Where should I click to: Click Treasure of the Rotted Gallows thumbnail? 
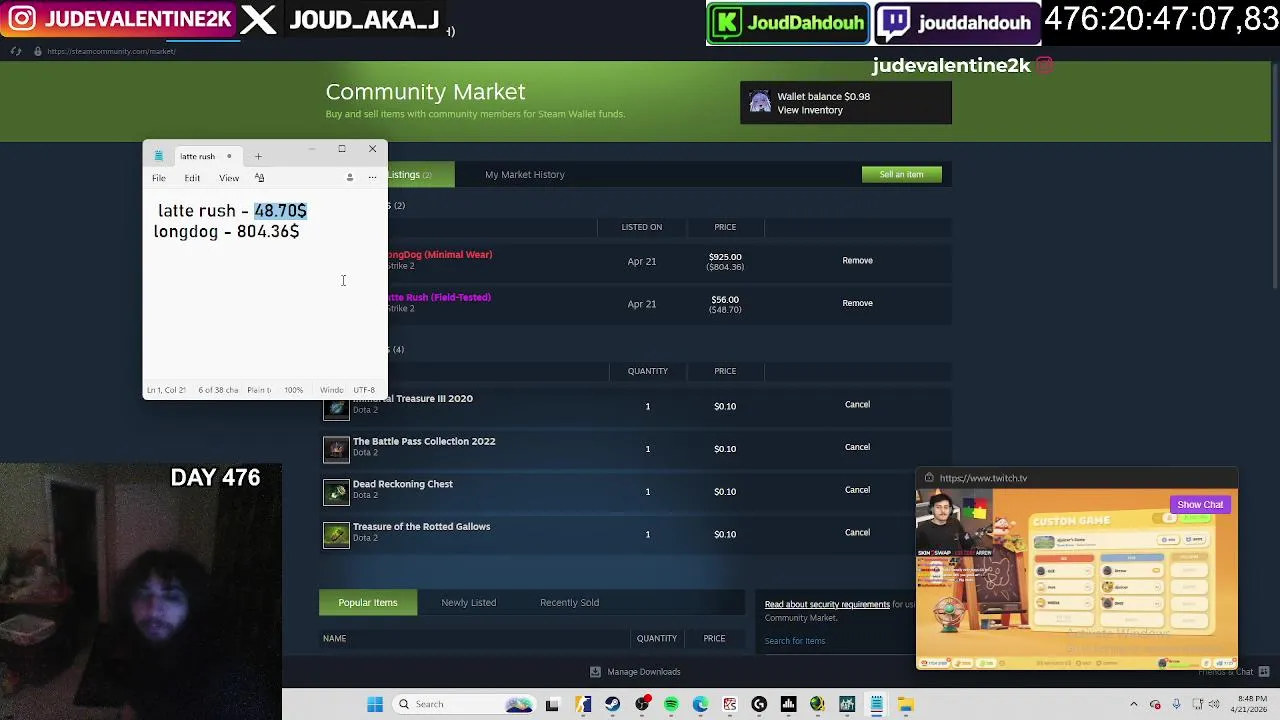point(336,535)
